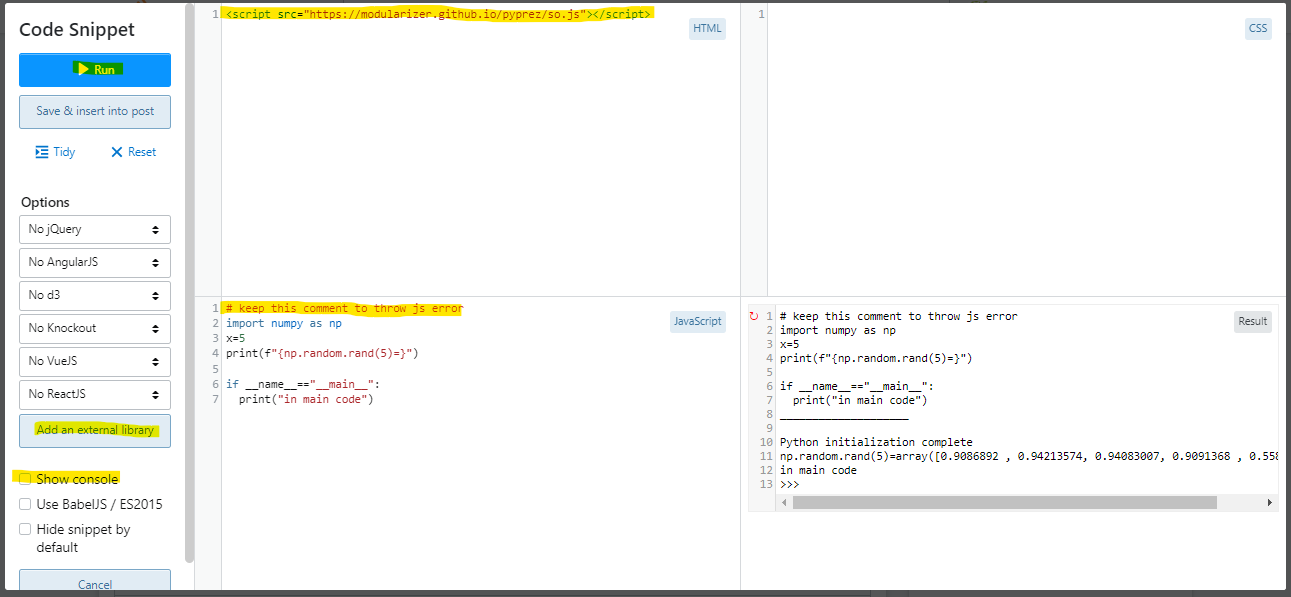The height and width of the screenshot is (597, 1291).
Task: Click the script src line in HTML editor
Action: coord(439,14)
